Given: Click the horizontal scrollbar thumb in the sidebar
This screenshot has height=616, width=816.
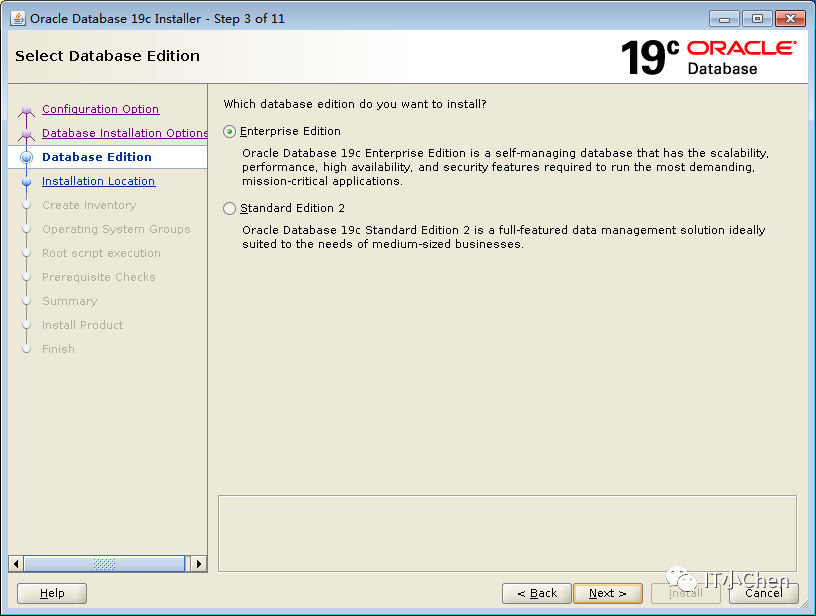Looking at the screenshot, I should coord(104,564).
